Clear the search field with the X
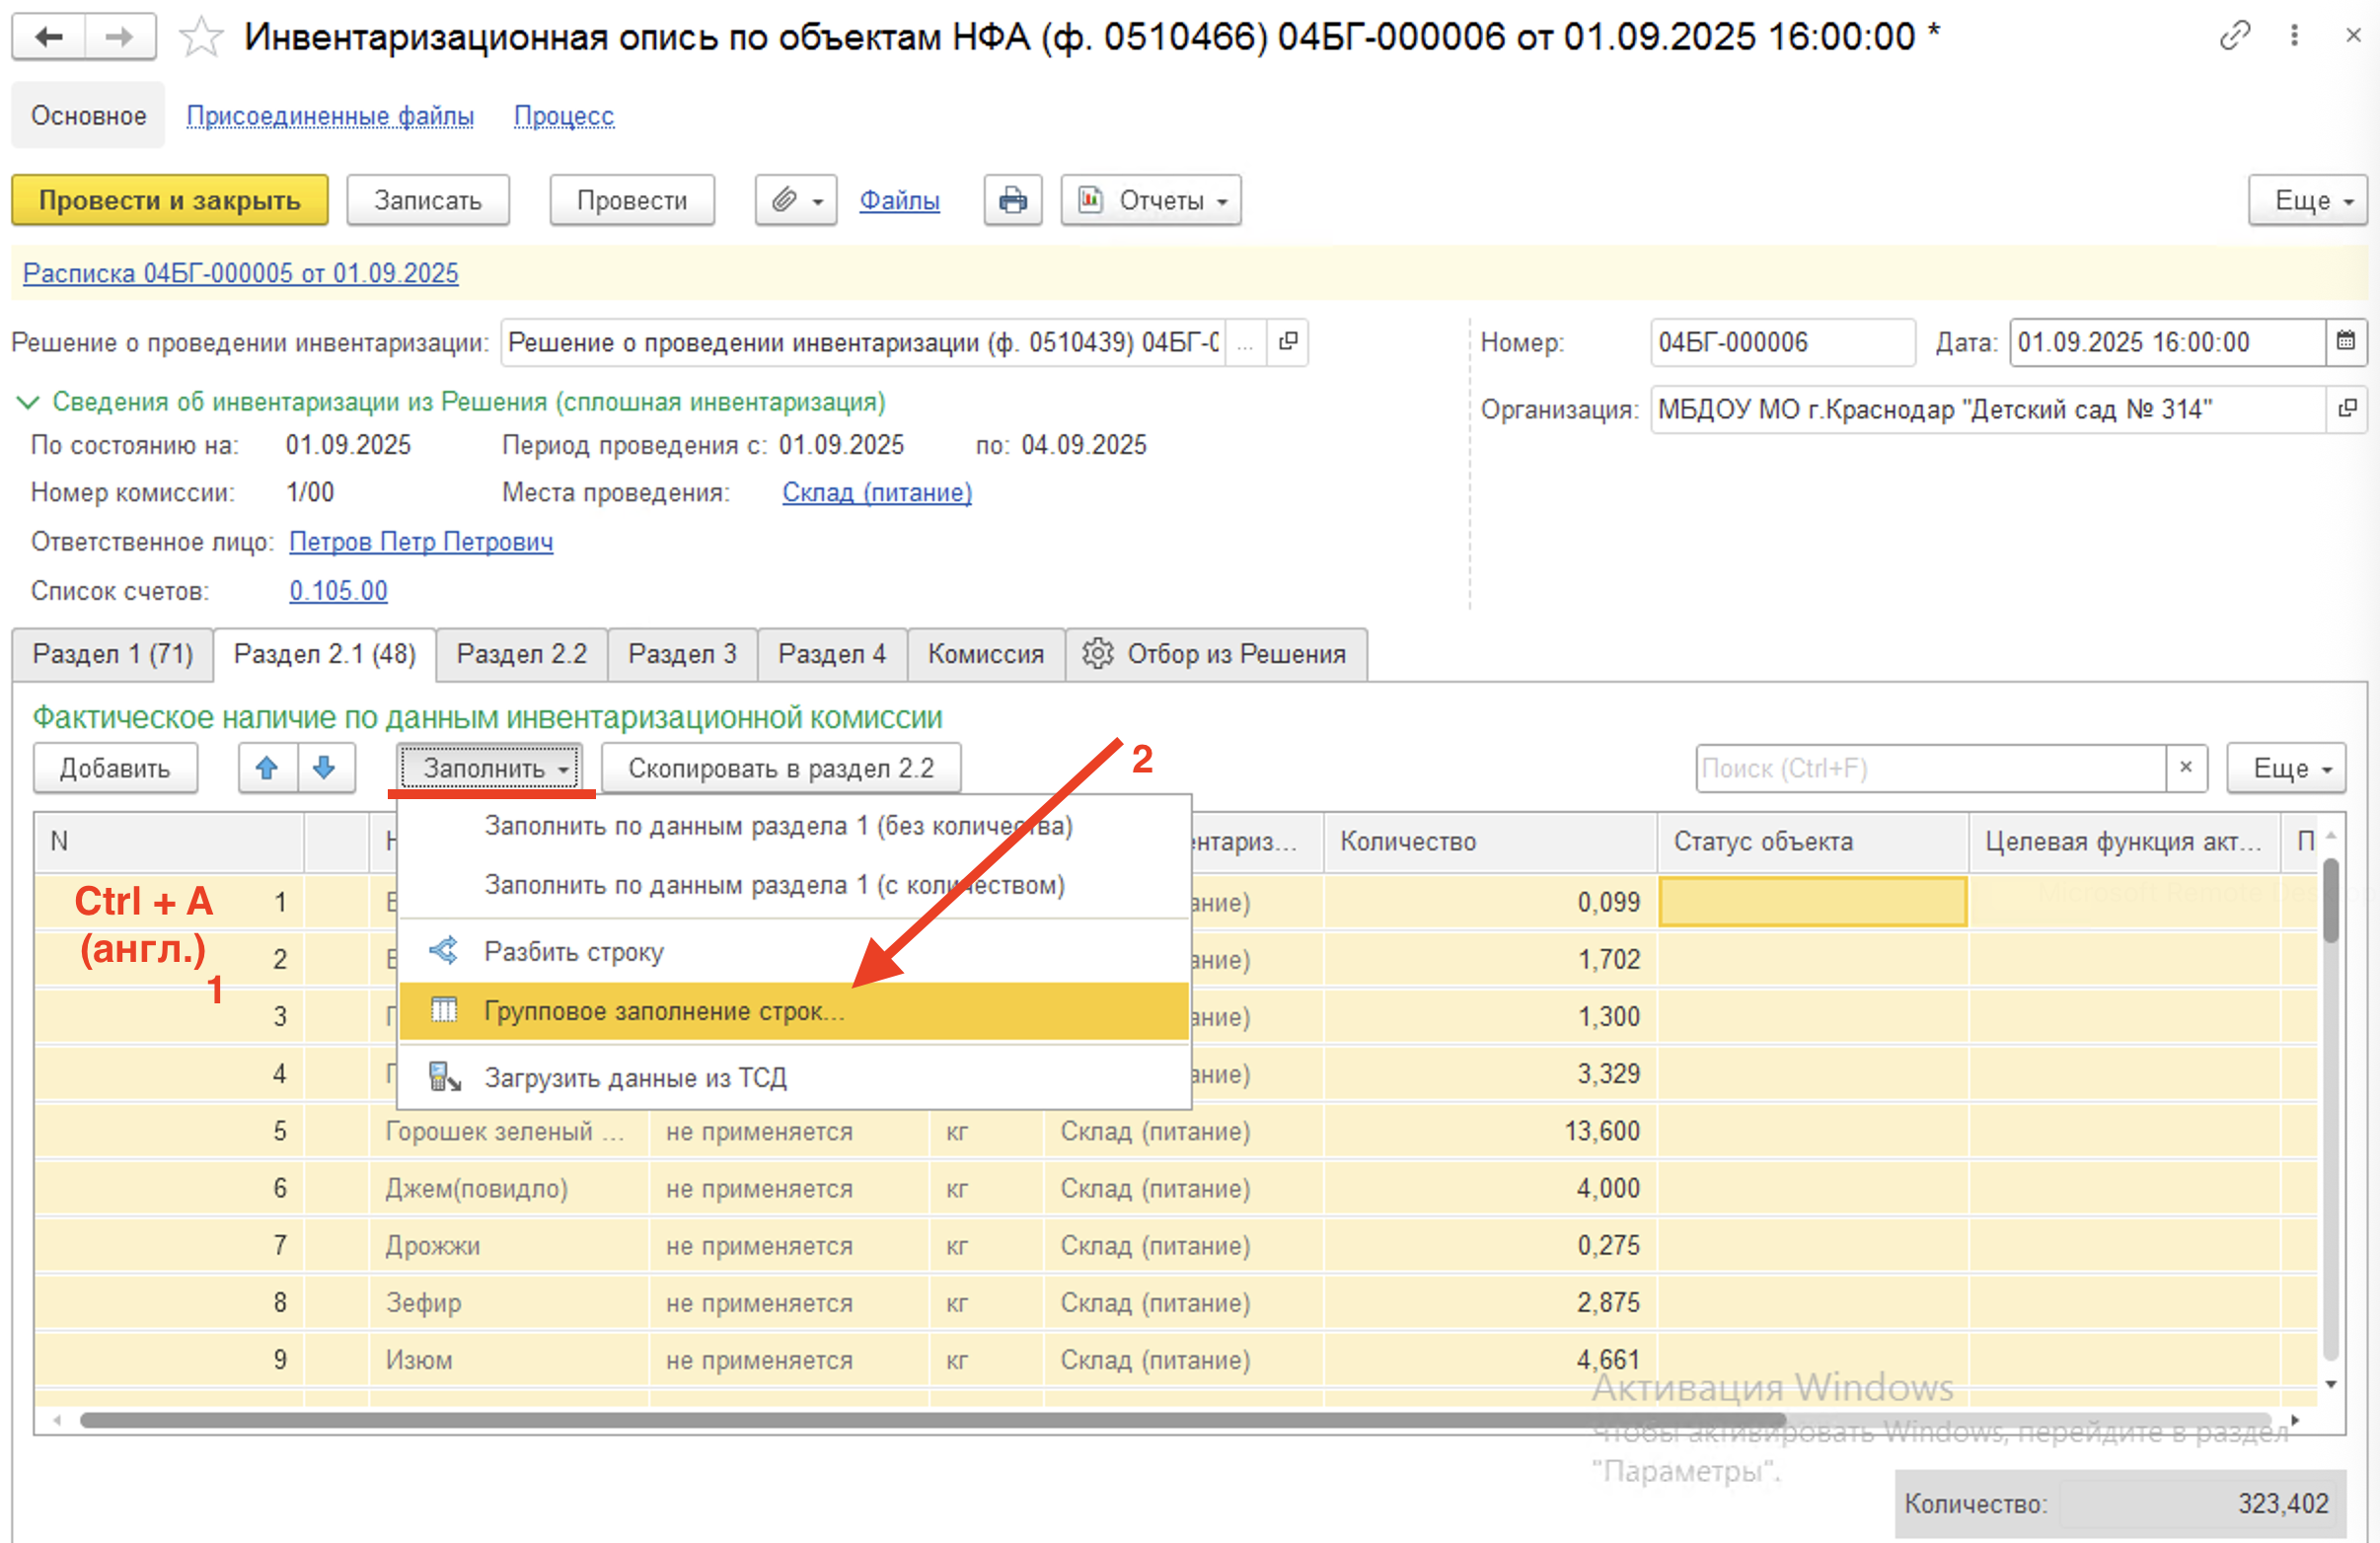 pyautogui.click(x=2186, y=768)
